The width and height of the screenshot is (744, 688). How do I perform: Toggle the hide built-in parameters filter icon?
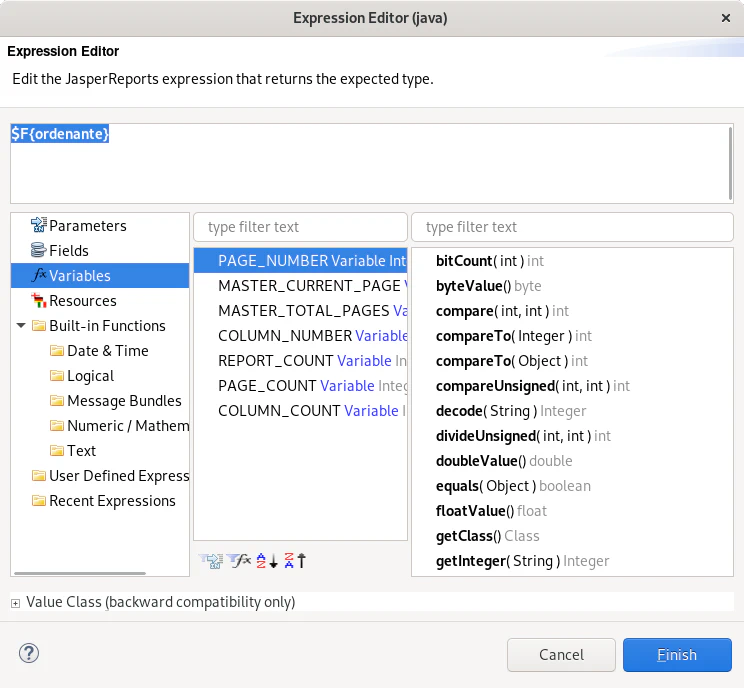pos(211,561)
